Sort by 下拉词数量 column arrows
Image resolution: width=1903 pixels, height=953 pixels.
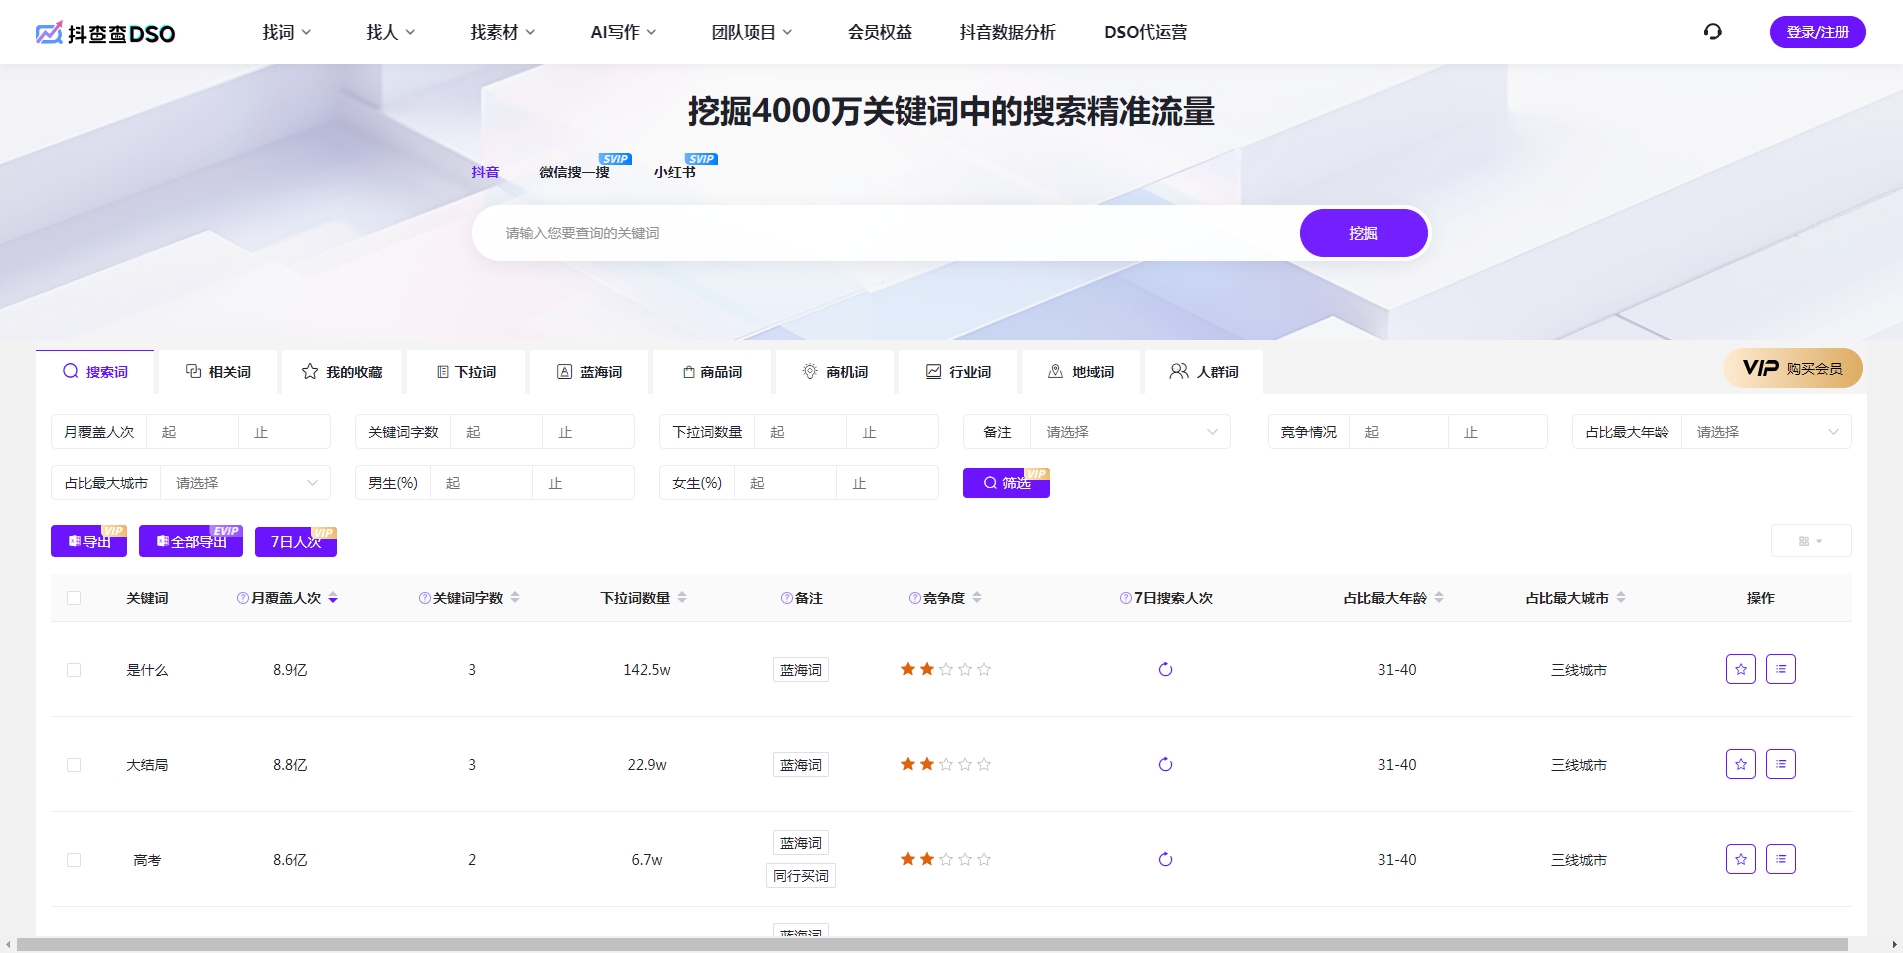pyautogui.click(x=682, y=598)
